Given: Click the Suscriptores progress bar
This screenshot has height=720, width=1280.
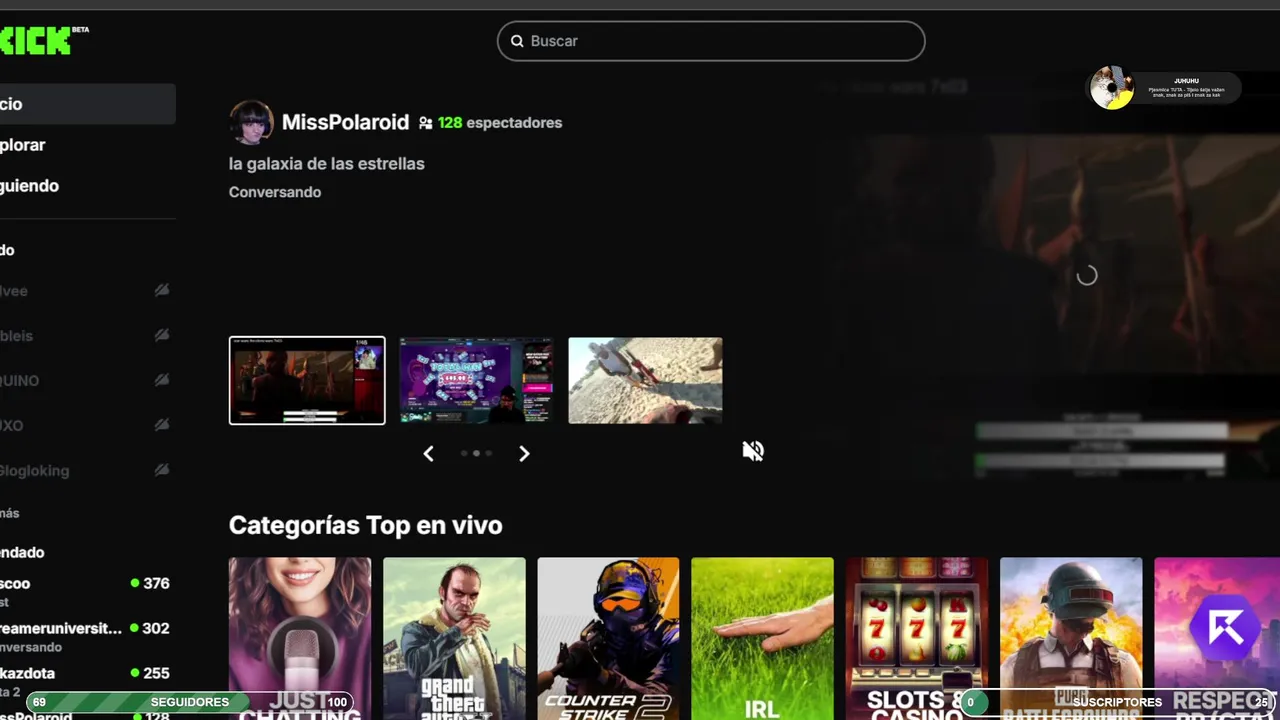Looking at the screenshot, I should [x=1118, y=702].
